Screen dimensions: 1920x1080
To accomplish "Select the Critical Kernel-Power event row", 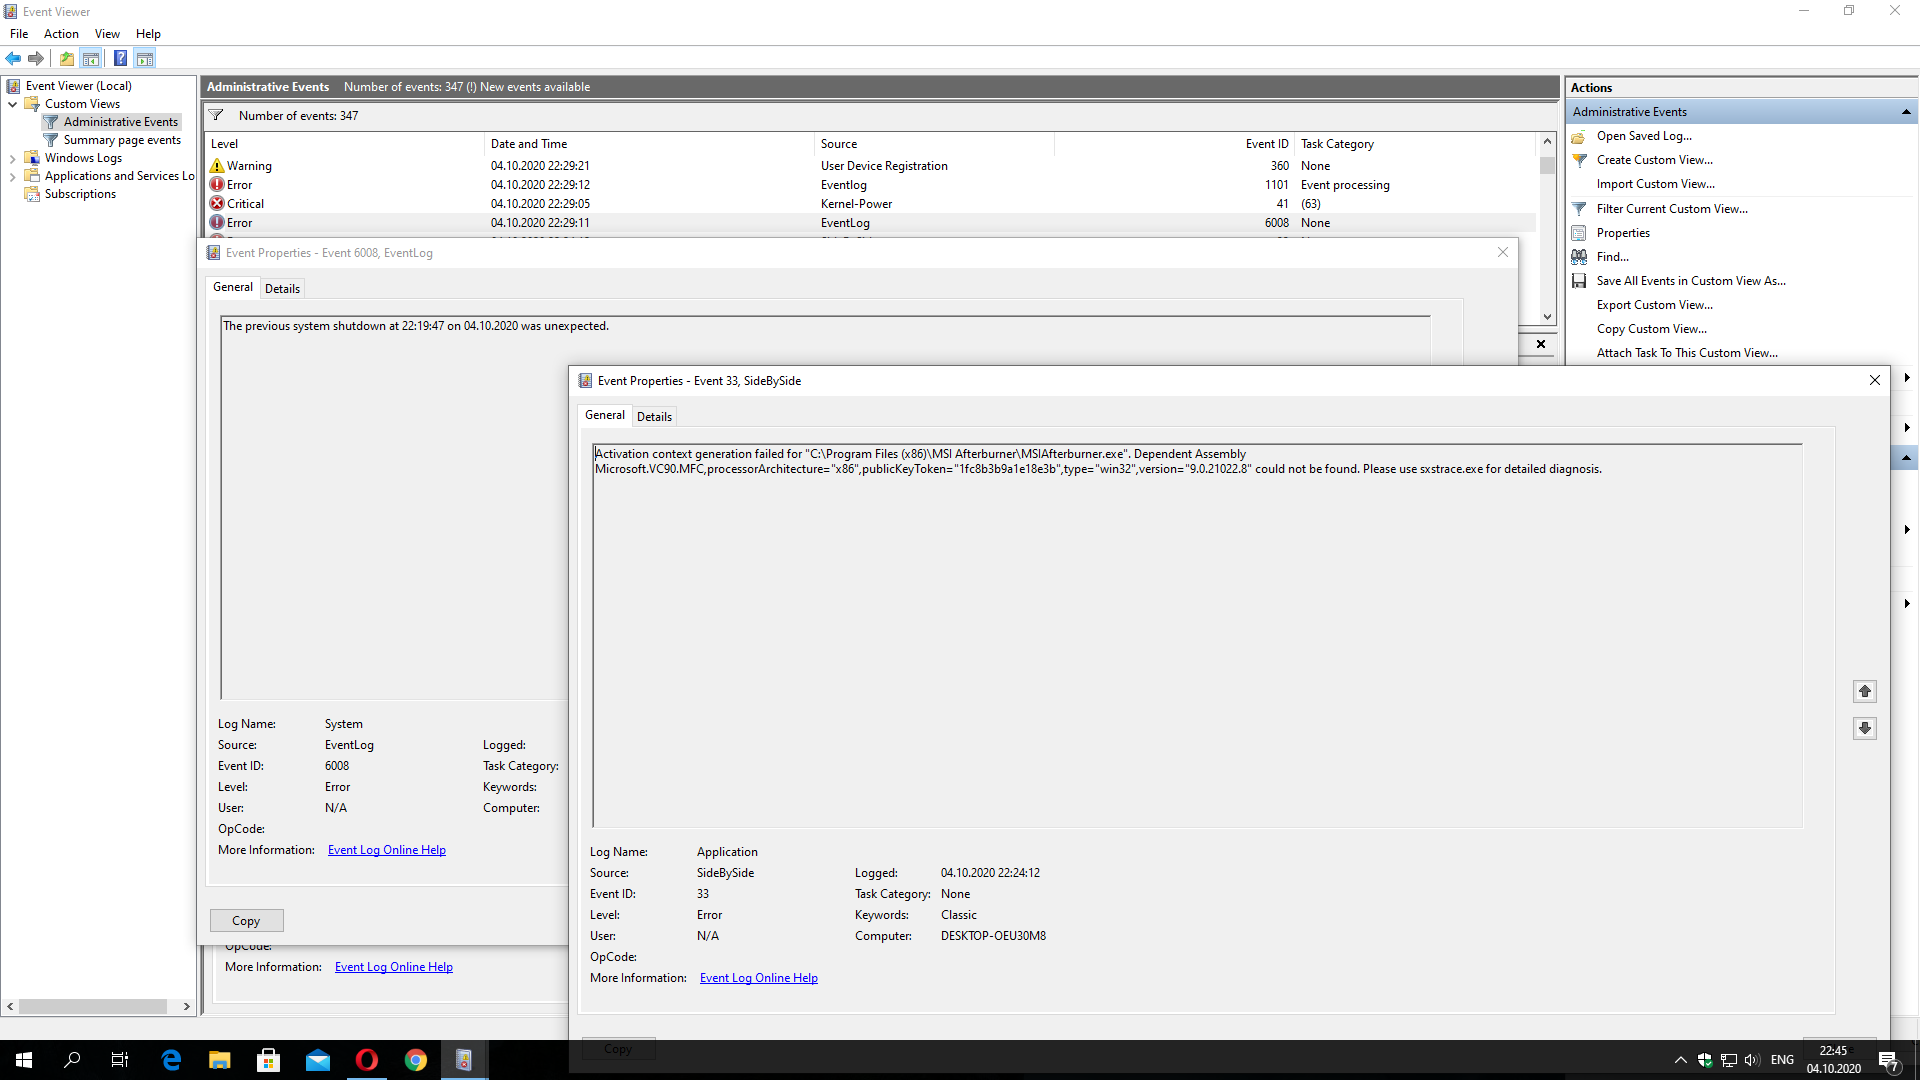I will coord(870,204).
